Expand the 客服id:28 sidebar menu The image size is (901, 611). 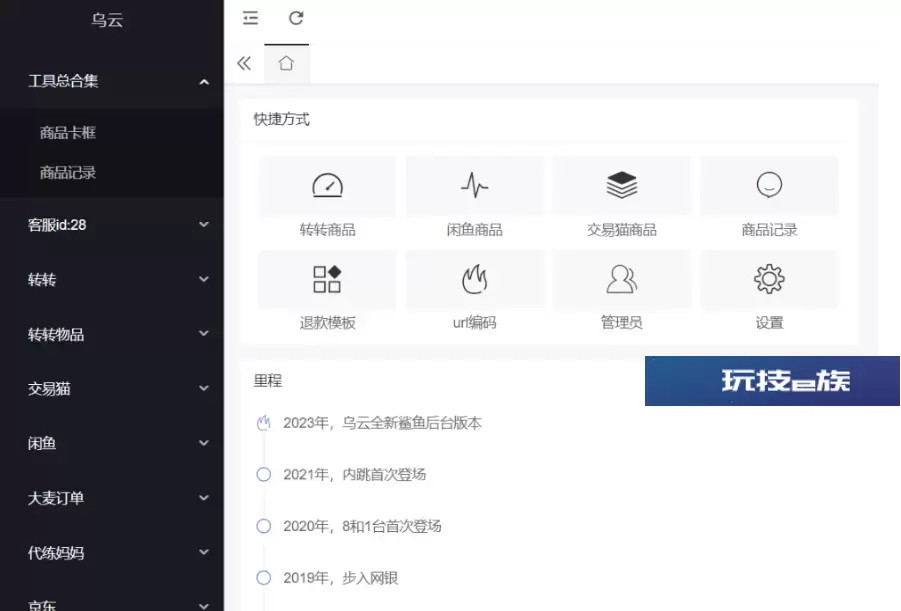tap(111, 225)
